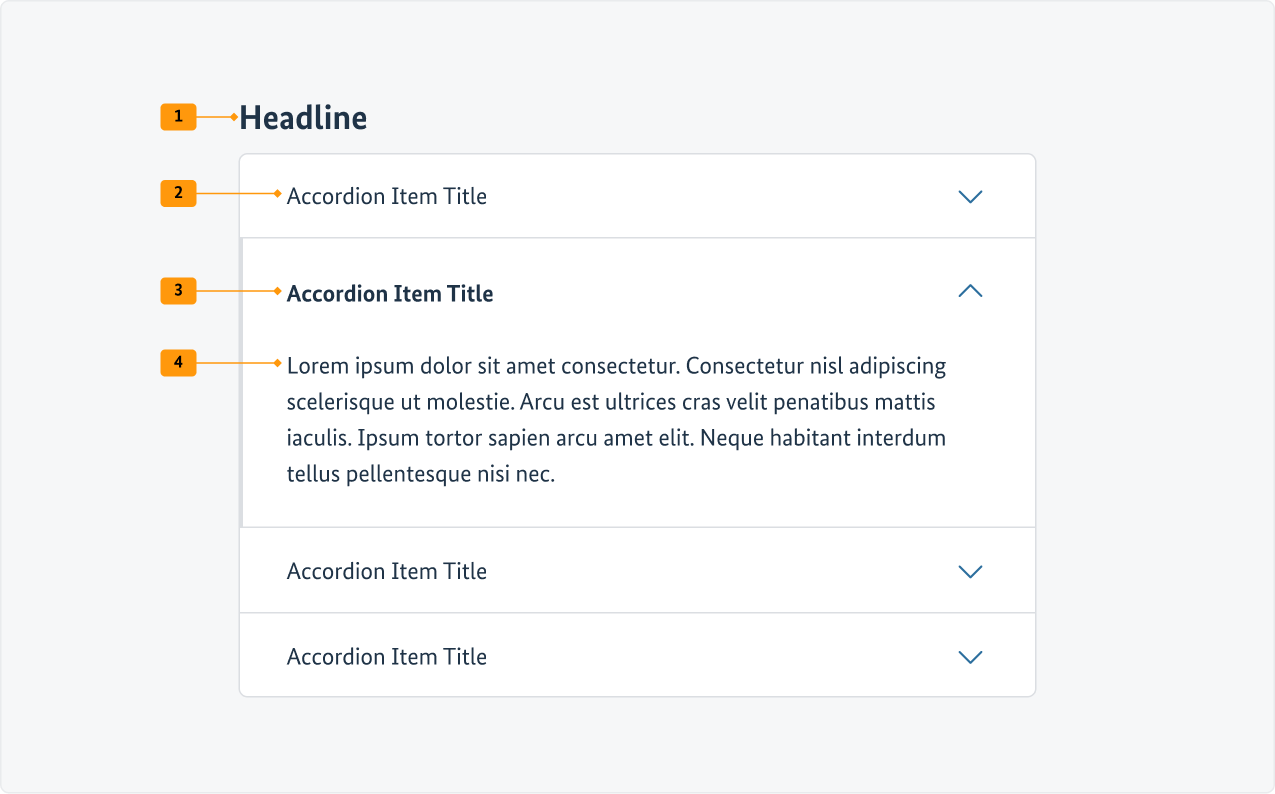Viewport: 1275px width, 794px height.
Task: Click the diamond marker beside the first accordion title
Action: pos(278,193)
